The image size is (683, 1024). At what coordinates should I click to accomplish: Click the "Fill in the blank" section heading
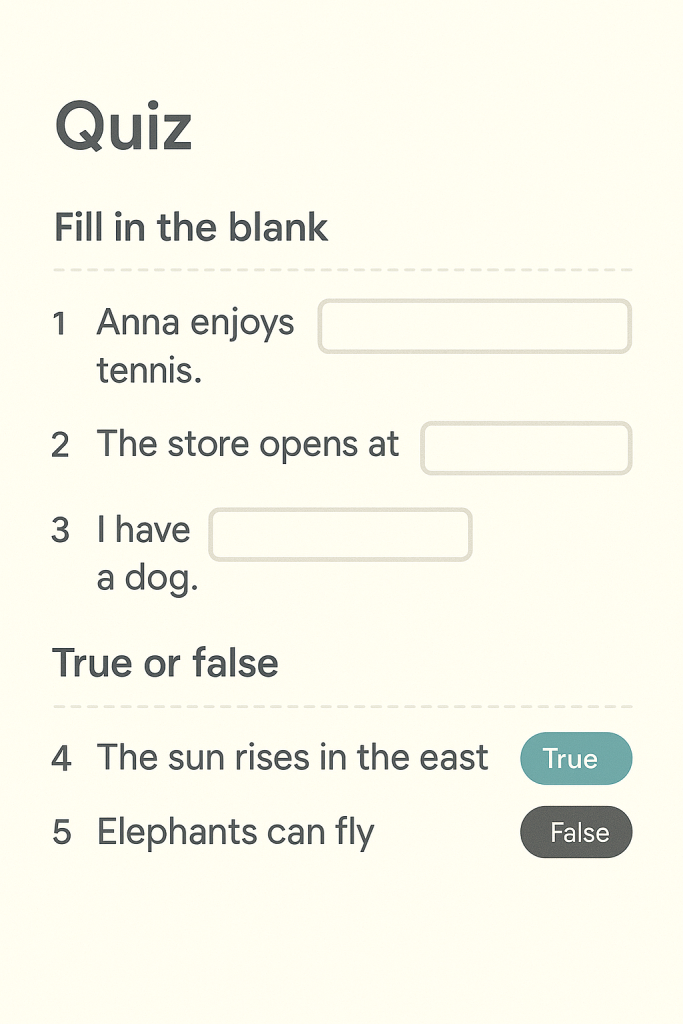point(191,227)
